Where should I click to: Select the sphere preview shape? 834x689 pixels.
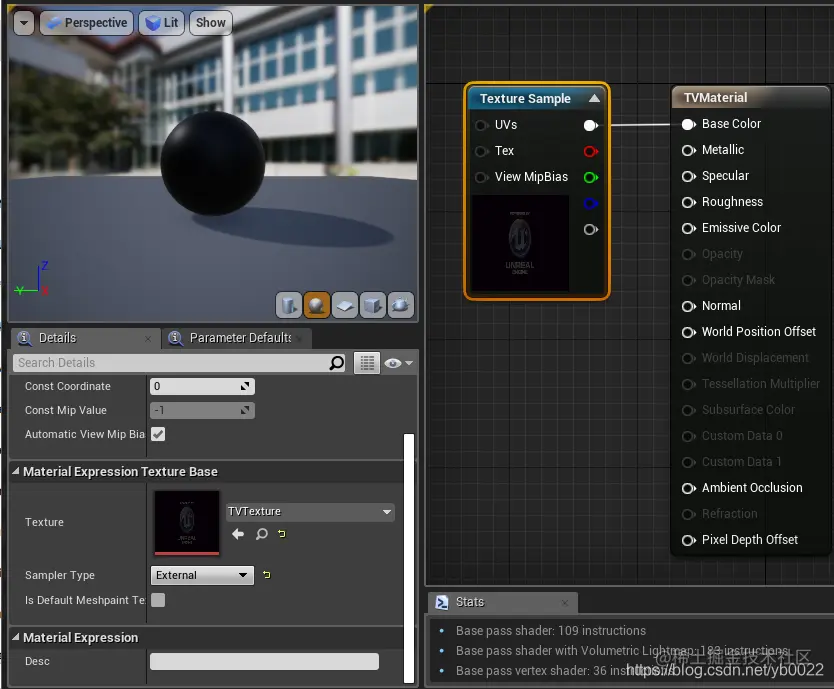click(317, 305)
